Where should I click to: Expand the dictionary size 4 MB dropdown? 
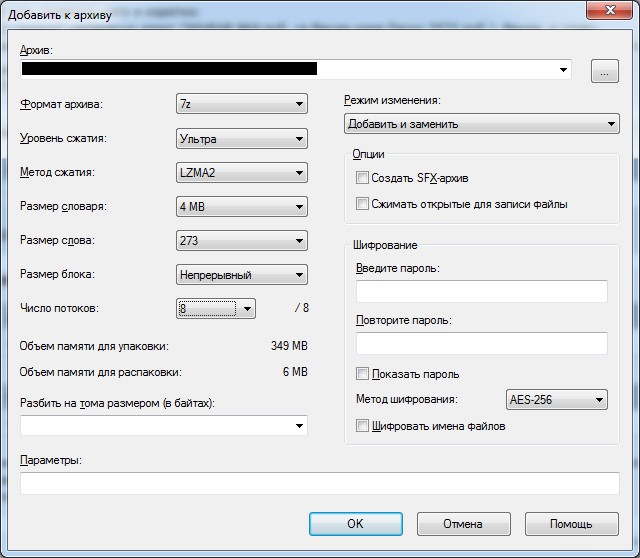coord(241,207)
